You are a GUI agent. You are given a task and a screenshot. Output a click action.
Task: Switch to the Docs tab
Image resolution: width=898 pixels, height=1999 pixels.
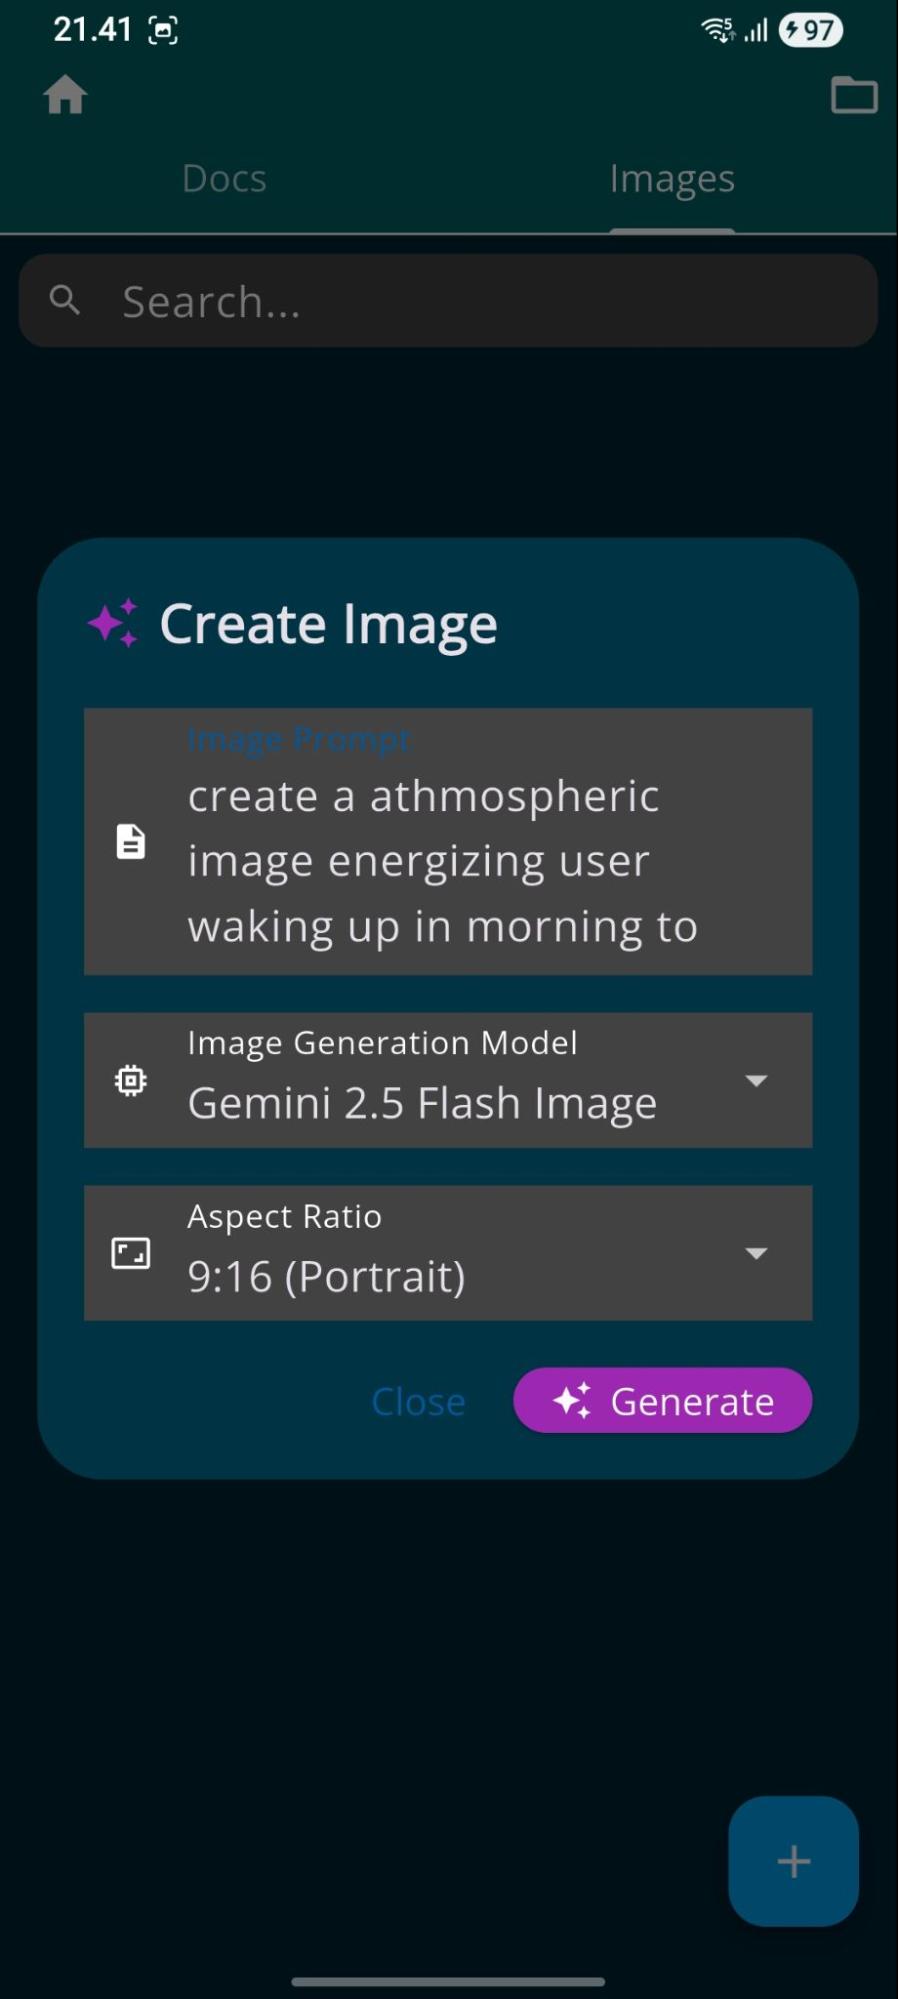coord(224,178)
